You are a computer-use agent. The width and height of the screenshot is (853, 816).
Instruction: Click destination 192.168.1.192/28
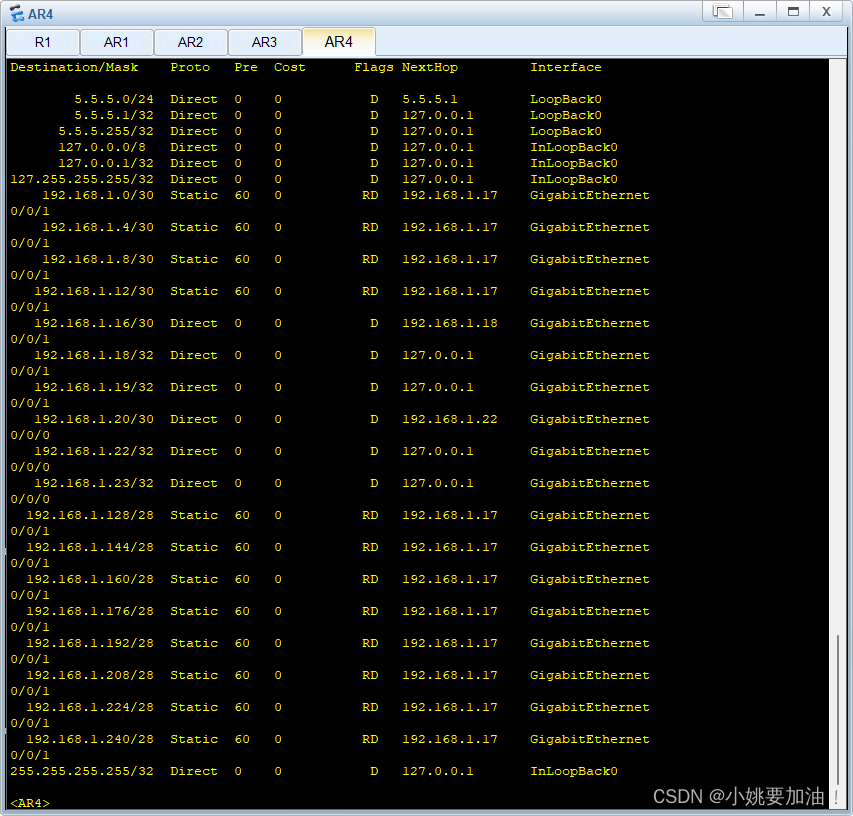90,644
